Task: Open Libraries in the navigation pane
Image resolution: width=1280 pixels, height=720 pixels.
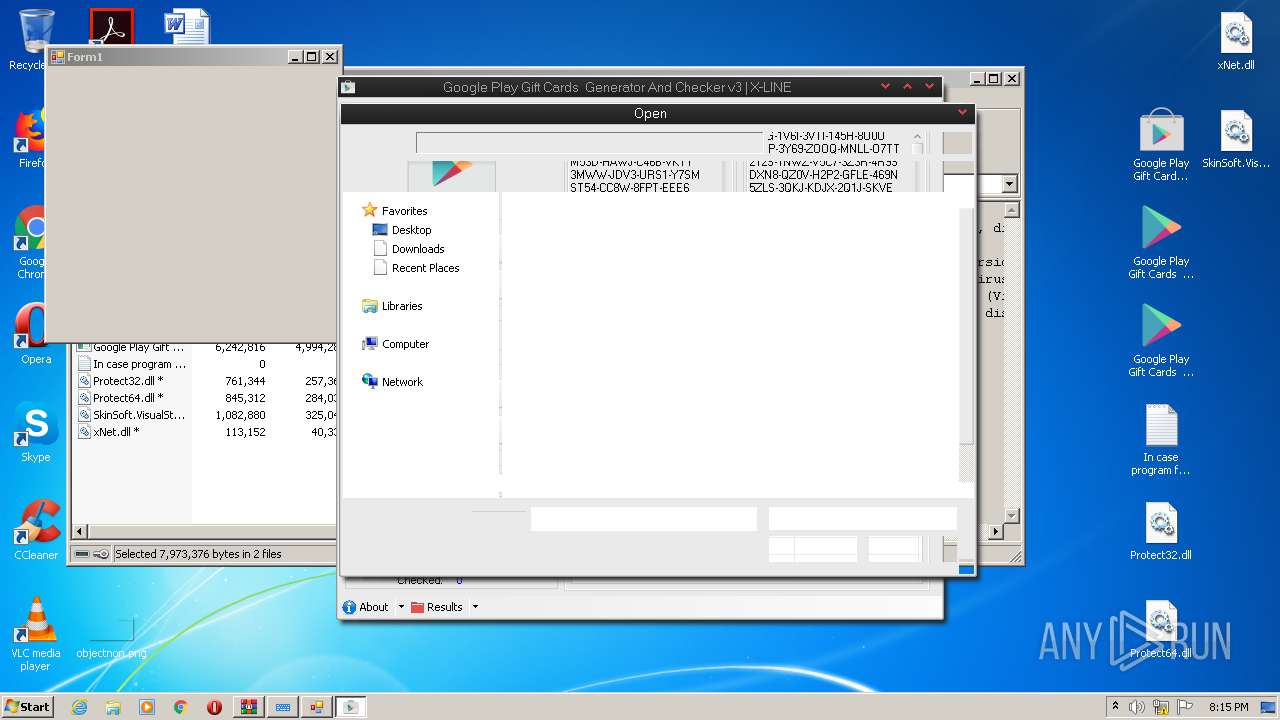Action: point(393,306)
